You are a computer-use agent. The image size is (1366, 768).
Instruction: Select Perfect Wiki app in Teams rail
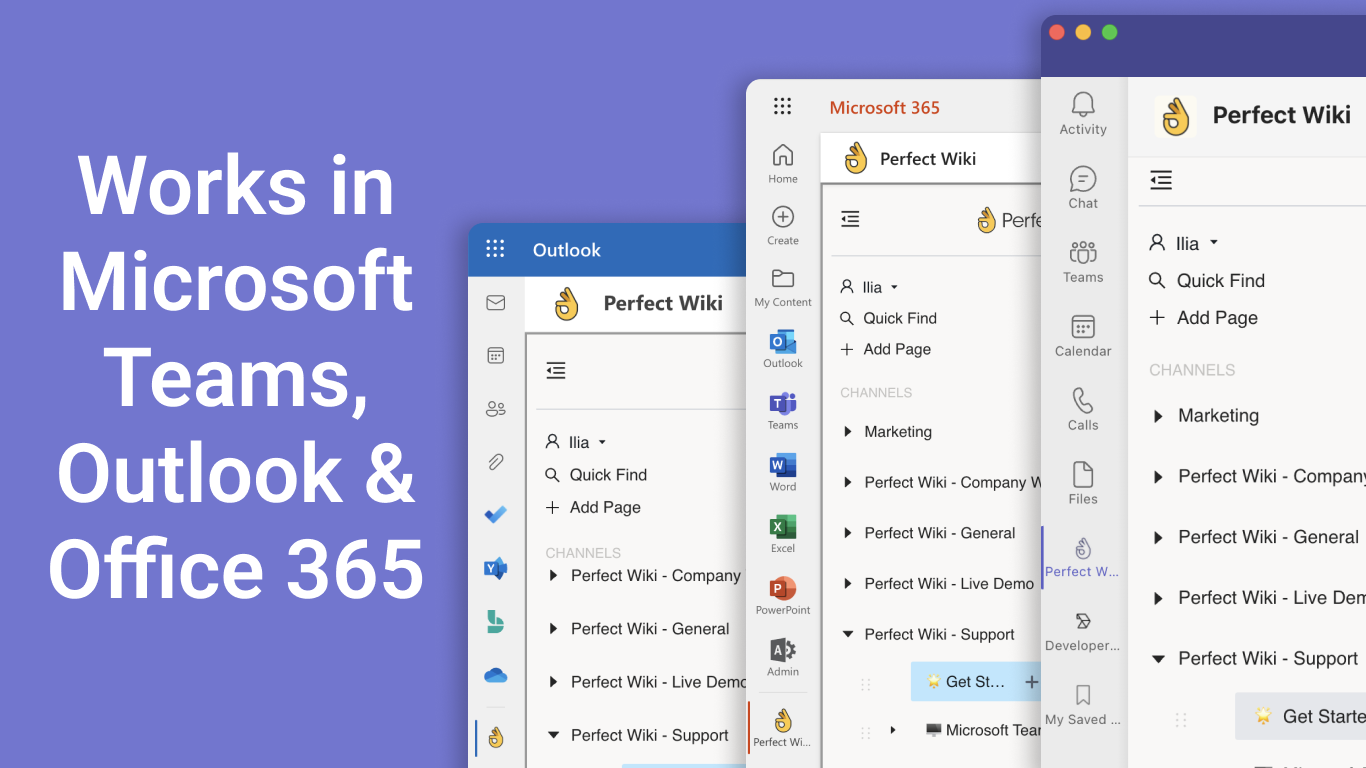(1083, 558)
